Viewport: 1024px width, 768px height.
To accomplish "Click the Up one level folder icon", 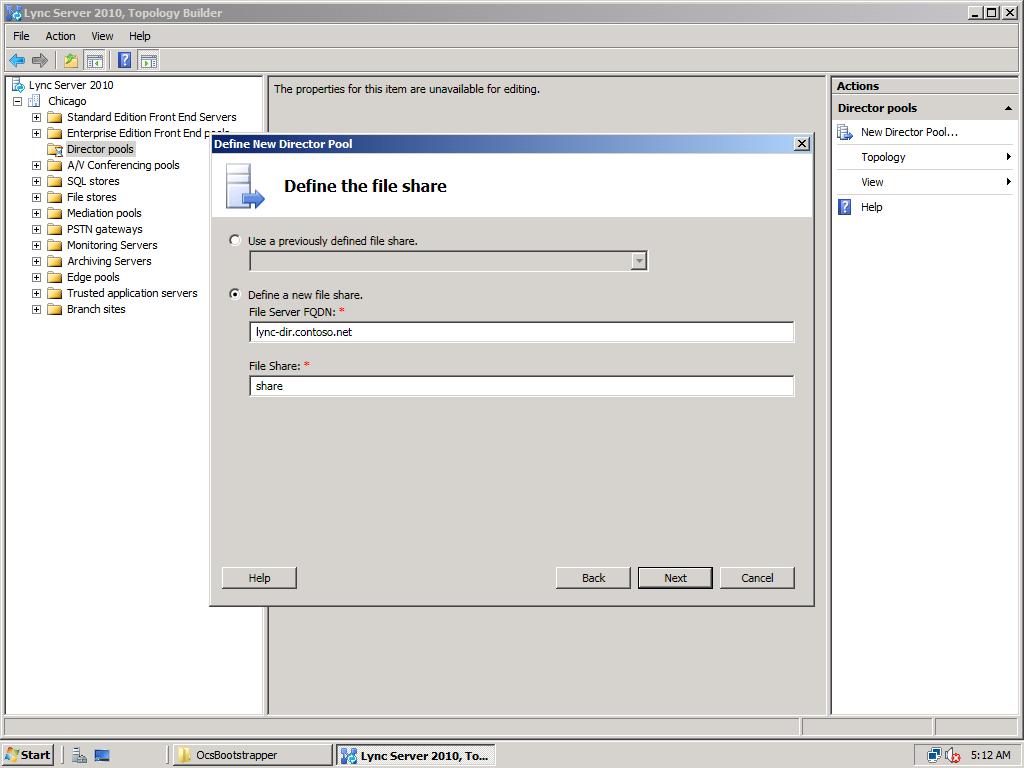I will 71,61.
